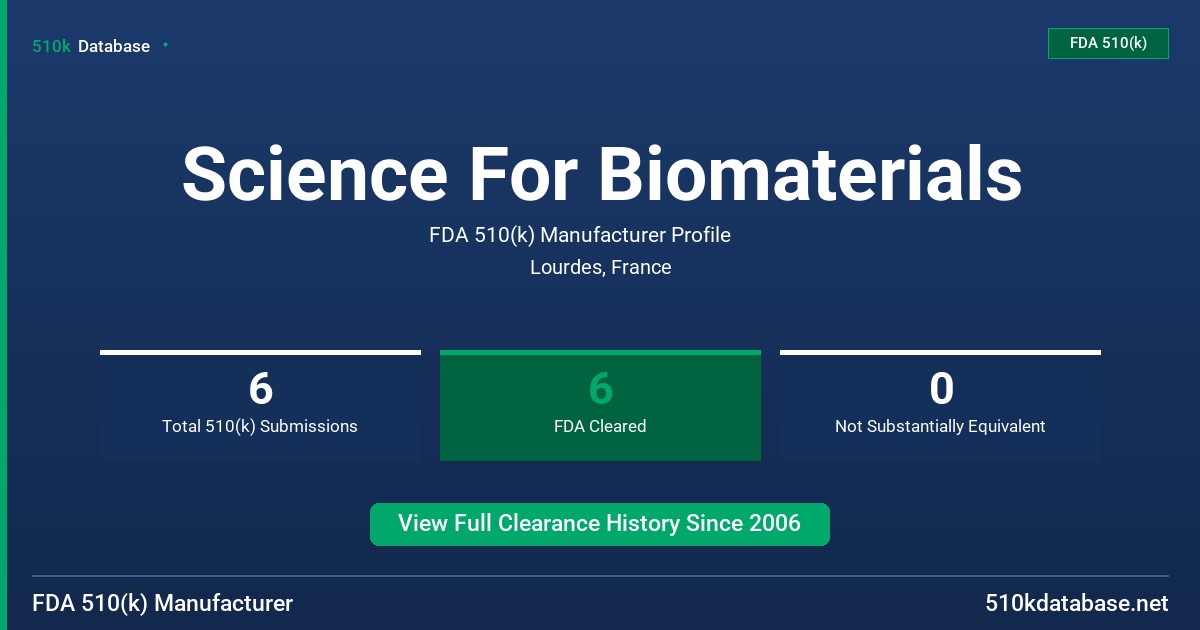1200x630 pixels.
Task: Select the FDA Cleared stat card
Action: (600, 406)
